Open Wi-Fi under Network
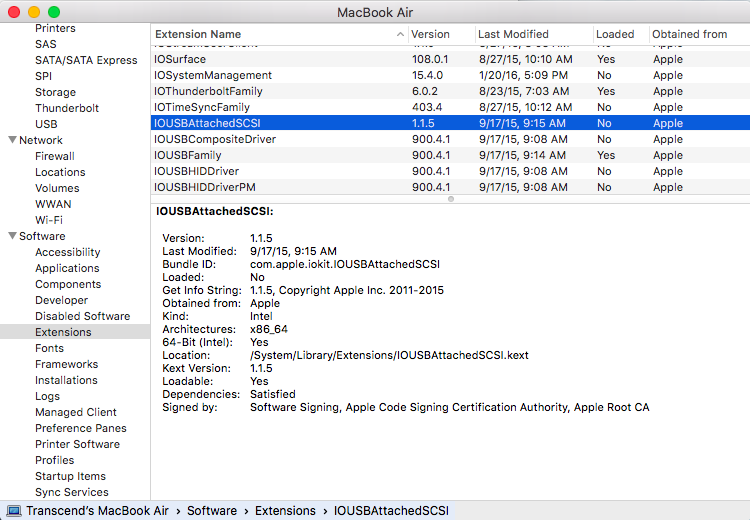The width and height of the screenshot is (750, 520). (49, 220)
